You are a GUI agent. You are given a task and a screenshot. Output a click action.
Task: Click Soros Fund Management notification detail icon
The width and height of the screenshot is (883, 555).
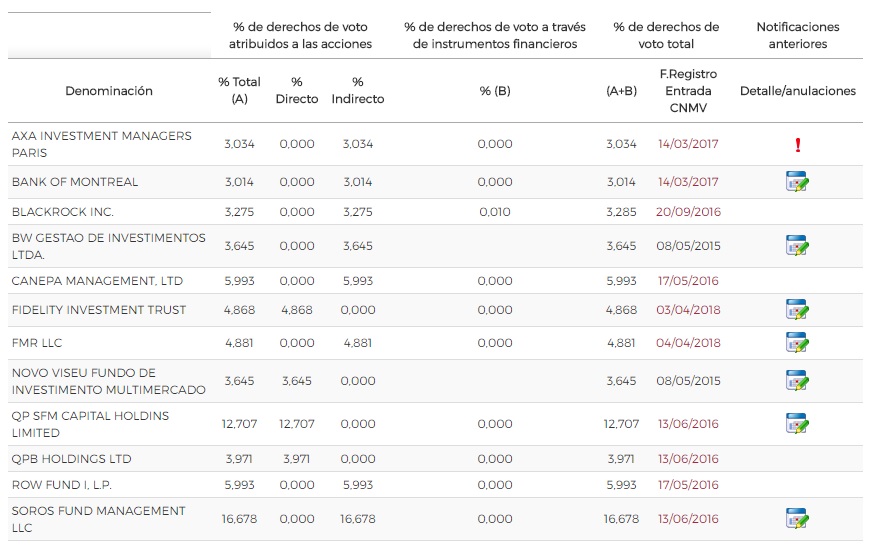tap(797, 519)
